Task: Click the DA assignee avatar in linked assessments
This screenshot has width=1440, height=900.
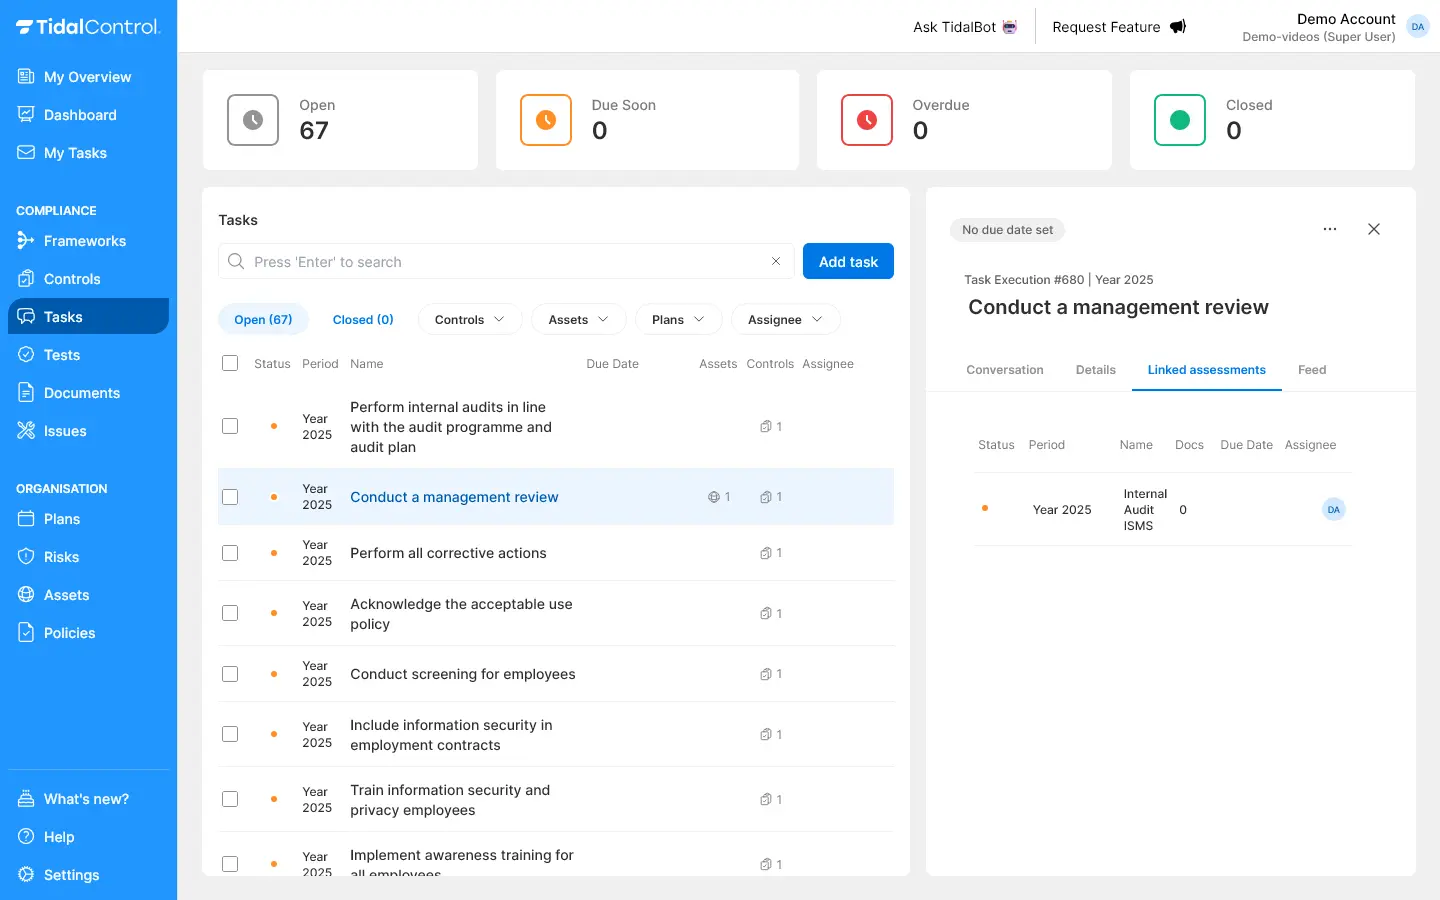Action: pyautogui.click(x=1333, y=510)
